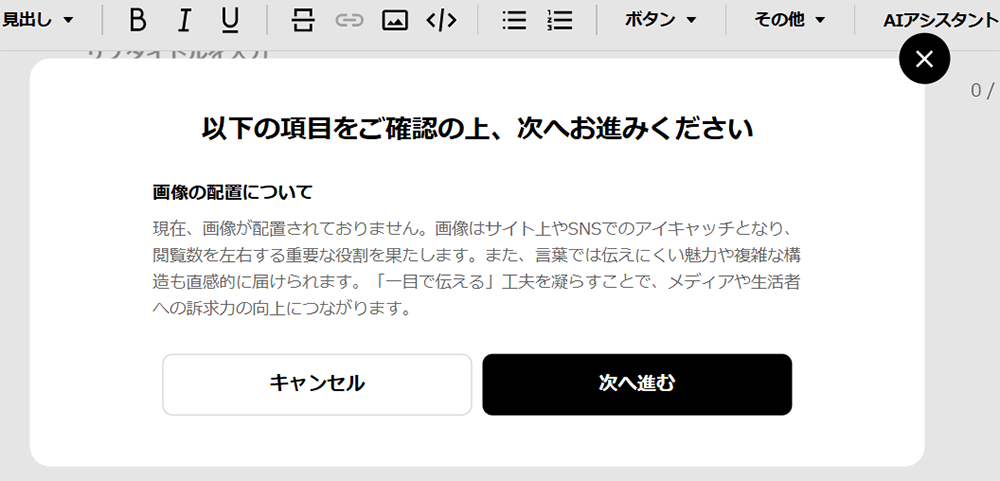Toggle underline formatting in the toolbar
Viewport: 1000px width, 481px height.
pos(230,20)
